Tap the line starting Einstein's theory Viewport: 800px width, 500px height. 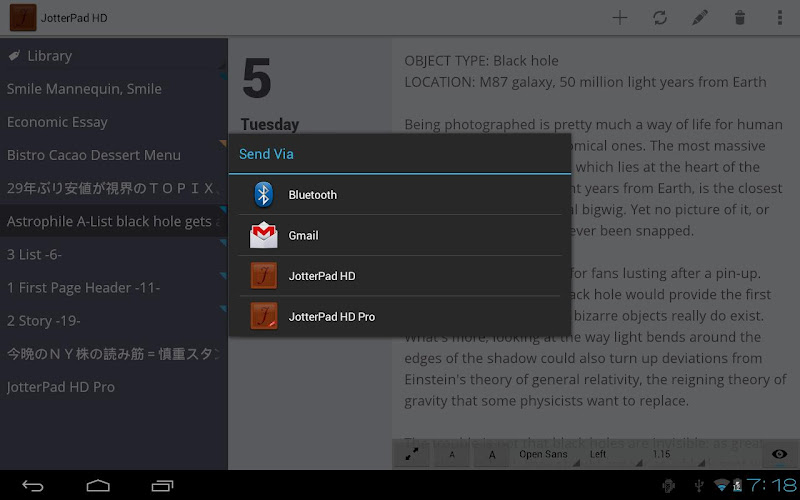click(x=595, y=379)
